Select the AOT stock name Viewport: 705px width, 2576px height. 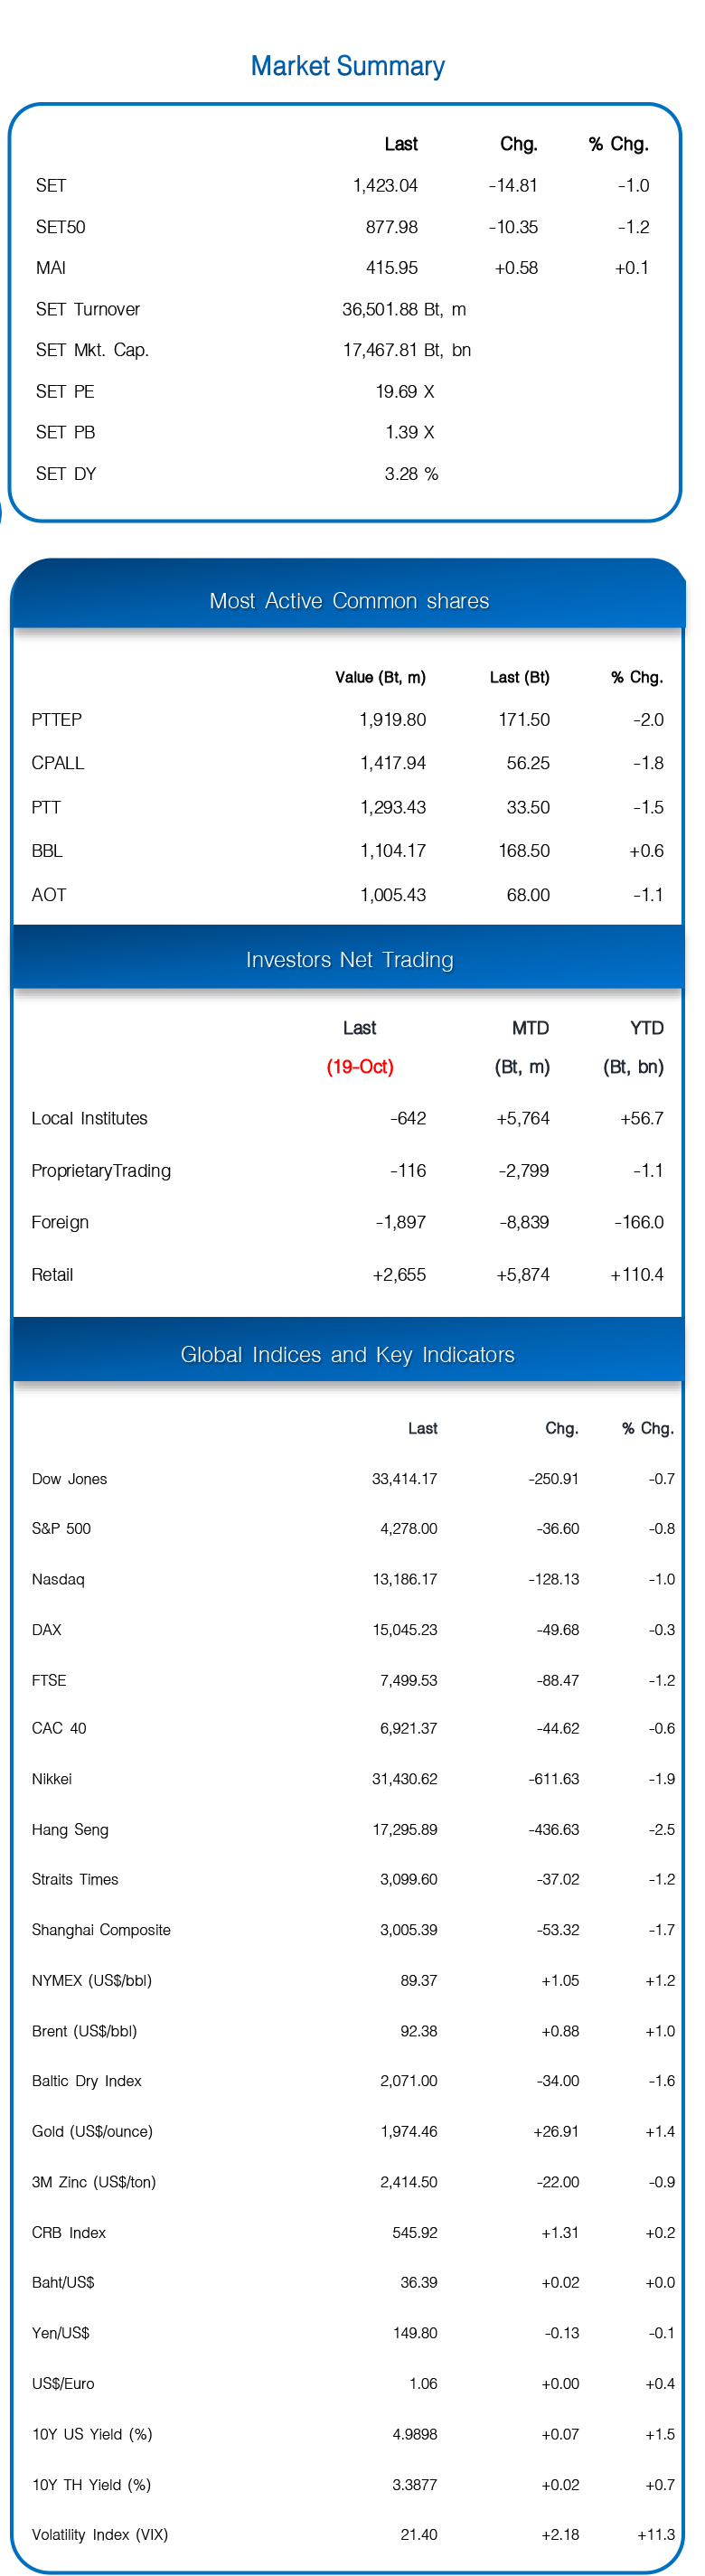(49, 895)
